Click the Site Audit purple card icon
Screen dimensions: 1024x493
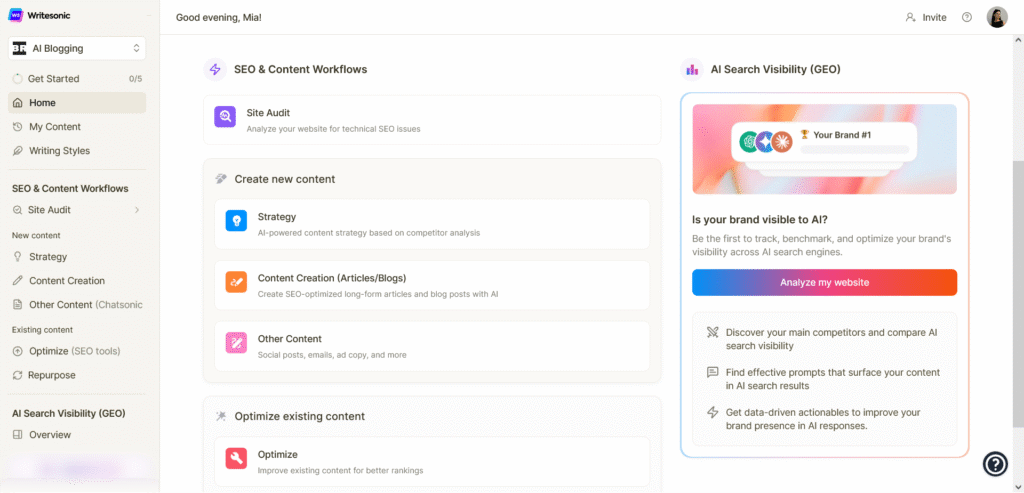click(x=225, y=118)
